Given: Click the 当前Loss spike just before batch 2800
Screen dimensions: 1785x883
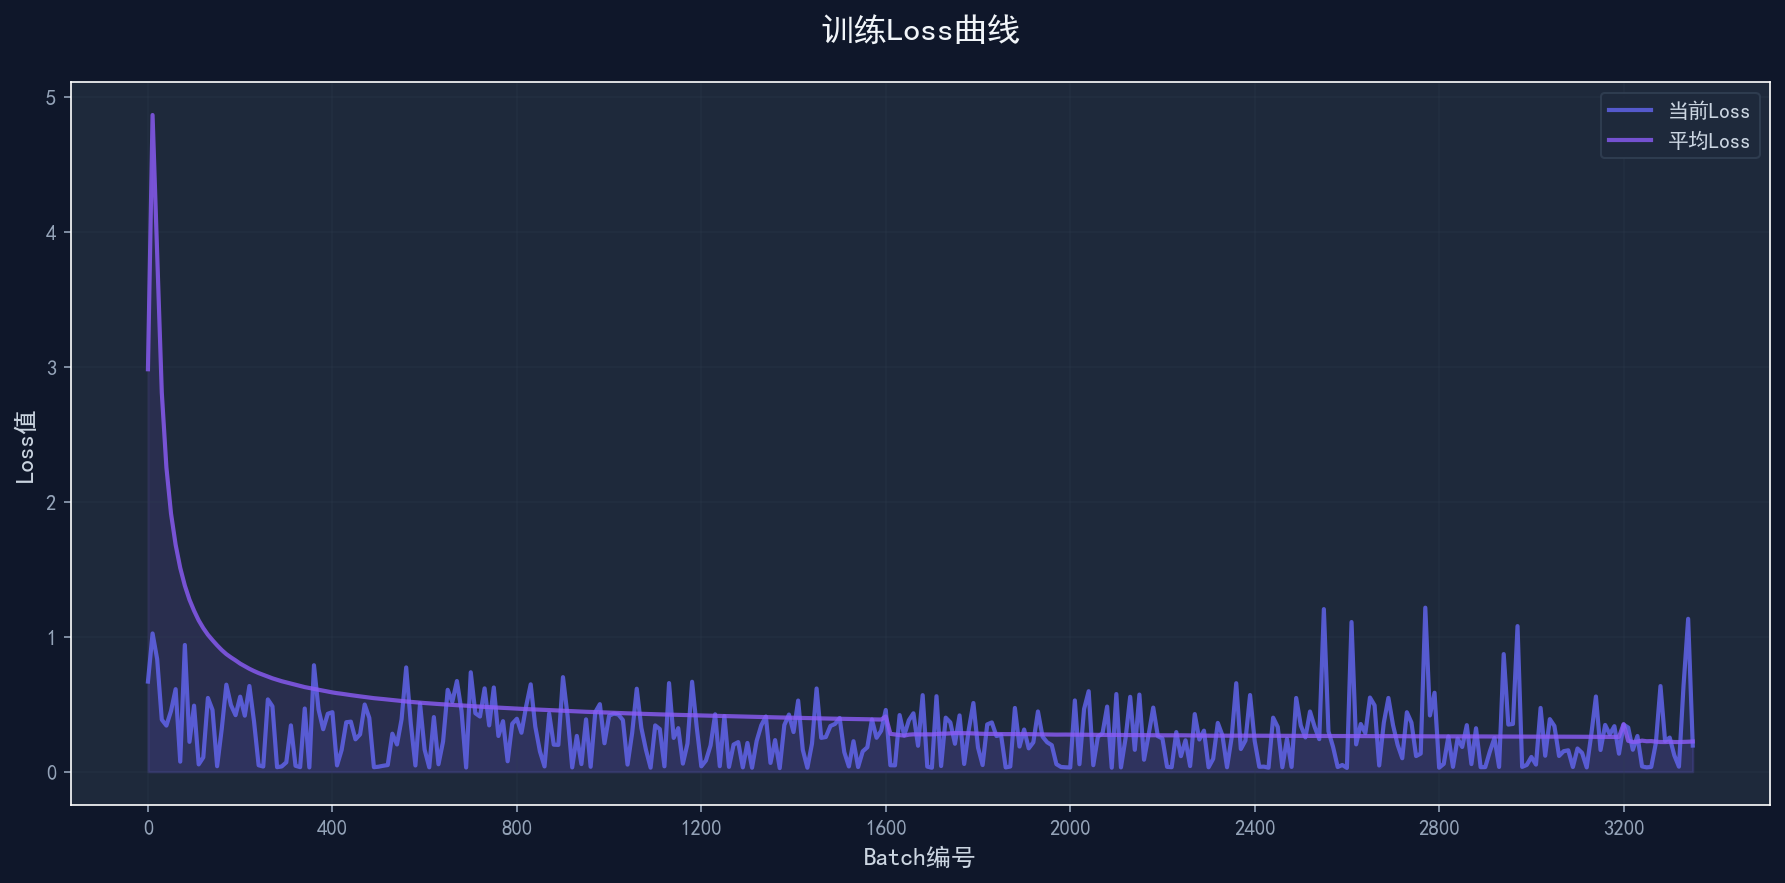Looking at the screenshot, I should pyautogui.click(x=1425, y=608).
